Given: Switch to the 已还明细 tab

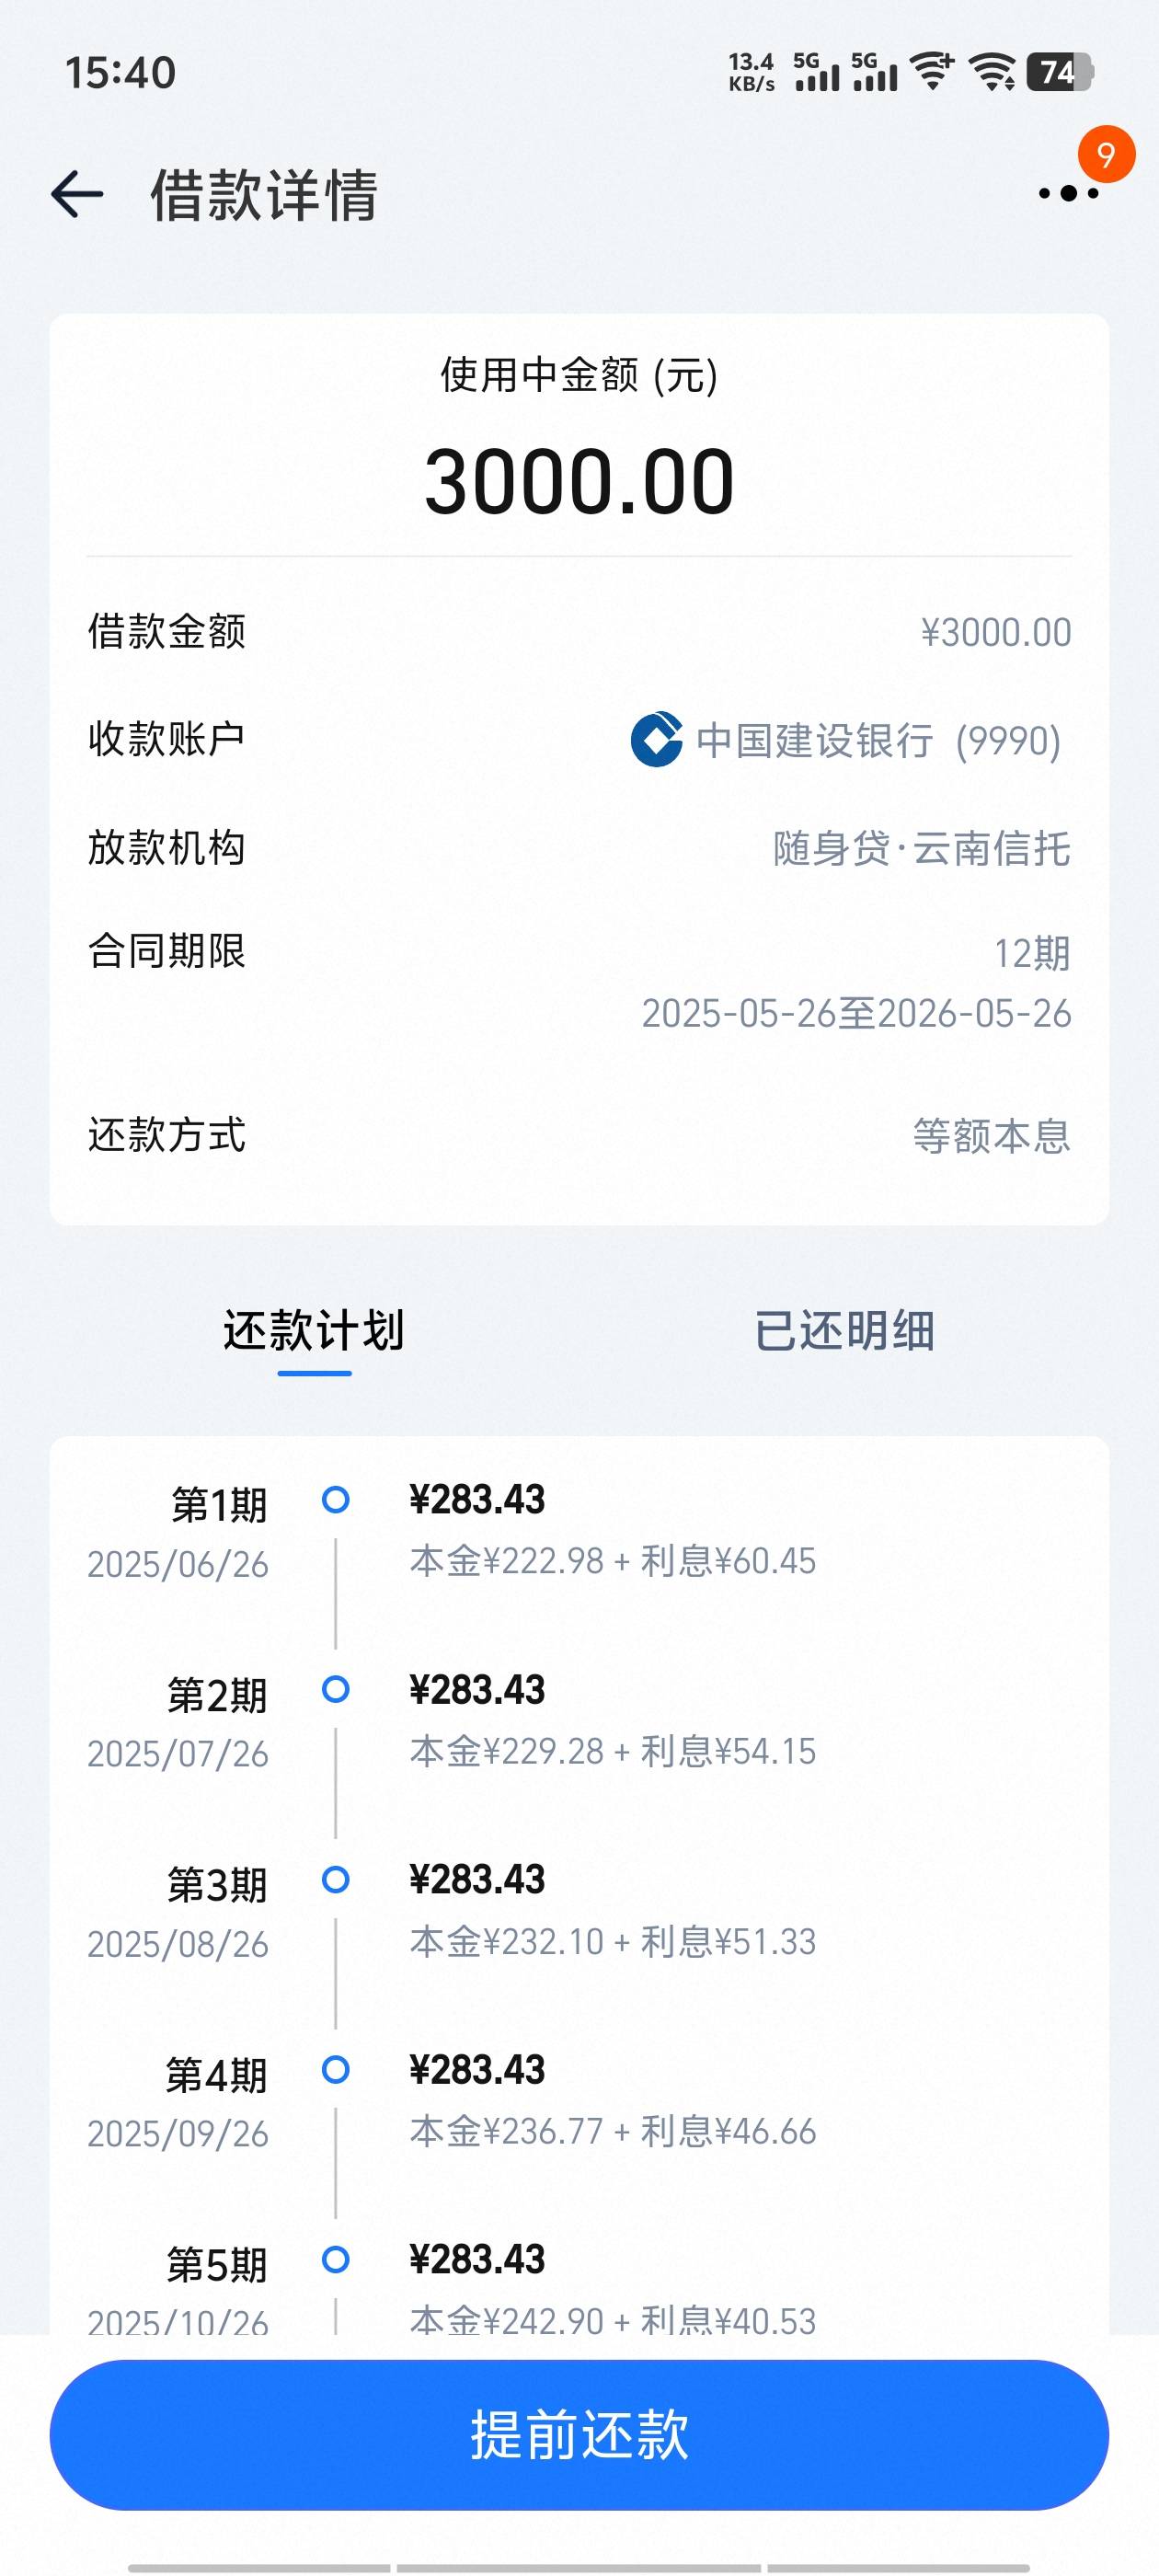Looking at the screenshot, I should tap(844, 1331).
